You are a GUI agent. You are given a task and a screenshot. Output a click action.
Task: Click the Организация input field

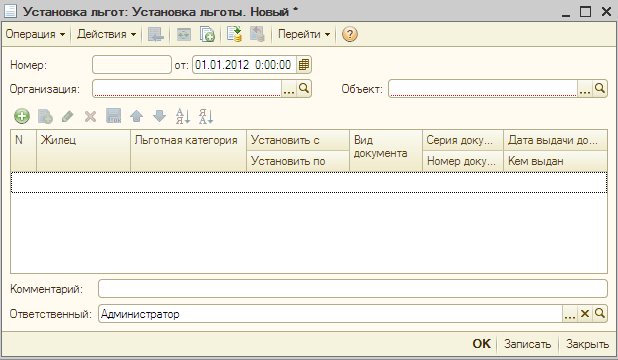coord(187,89)
